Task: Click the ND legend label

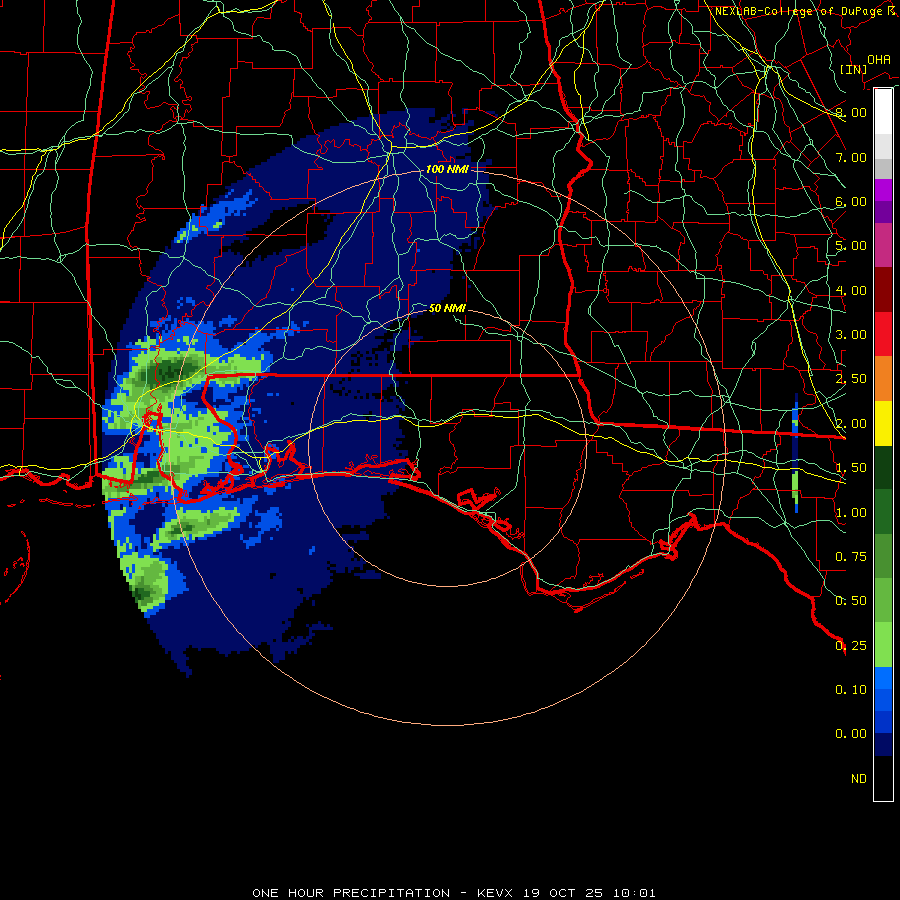Action: click(x=859, y=779)
